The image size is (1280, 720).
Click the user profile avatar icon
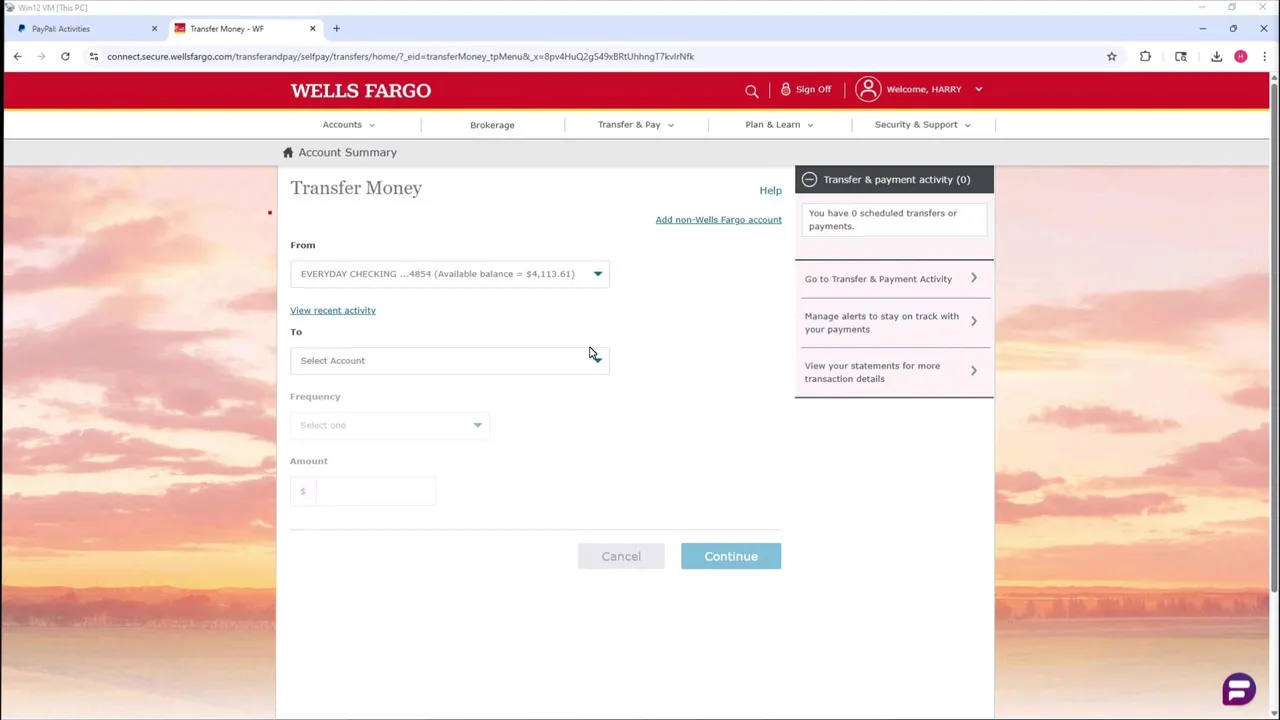click(x=868, y=89)
